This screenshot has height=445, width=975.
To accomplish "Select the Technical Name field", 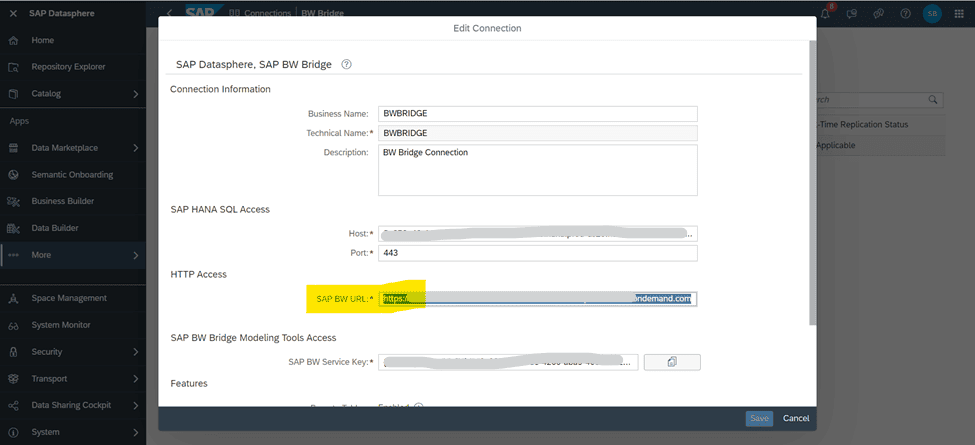I will tap(538, 133).
